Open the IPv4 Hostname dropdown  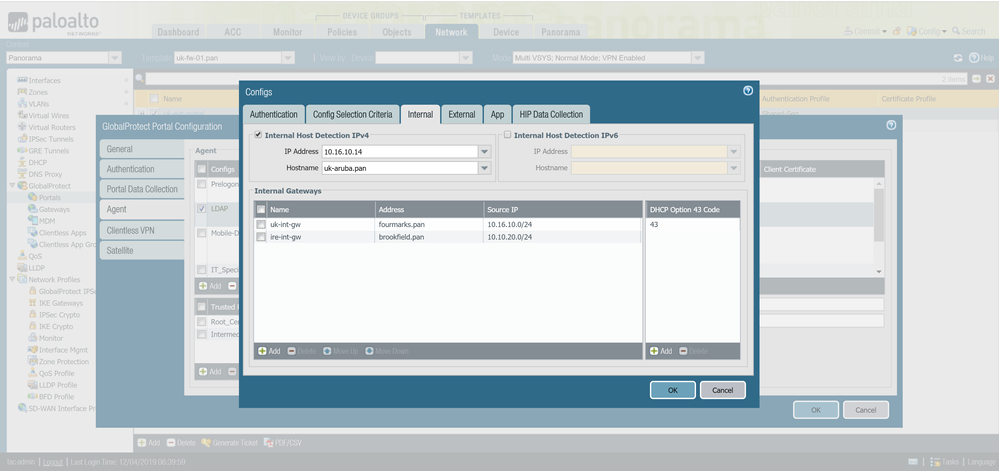pos(484,168)
